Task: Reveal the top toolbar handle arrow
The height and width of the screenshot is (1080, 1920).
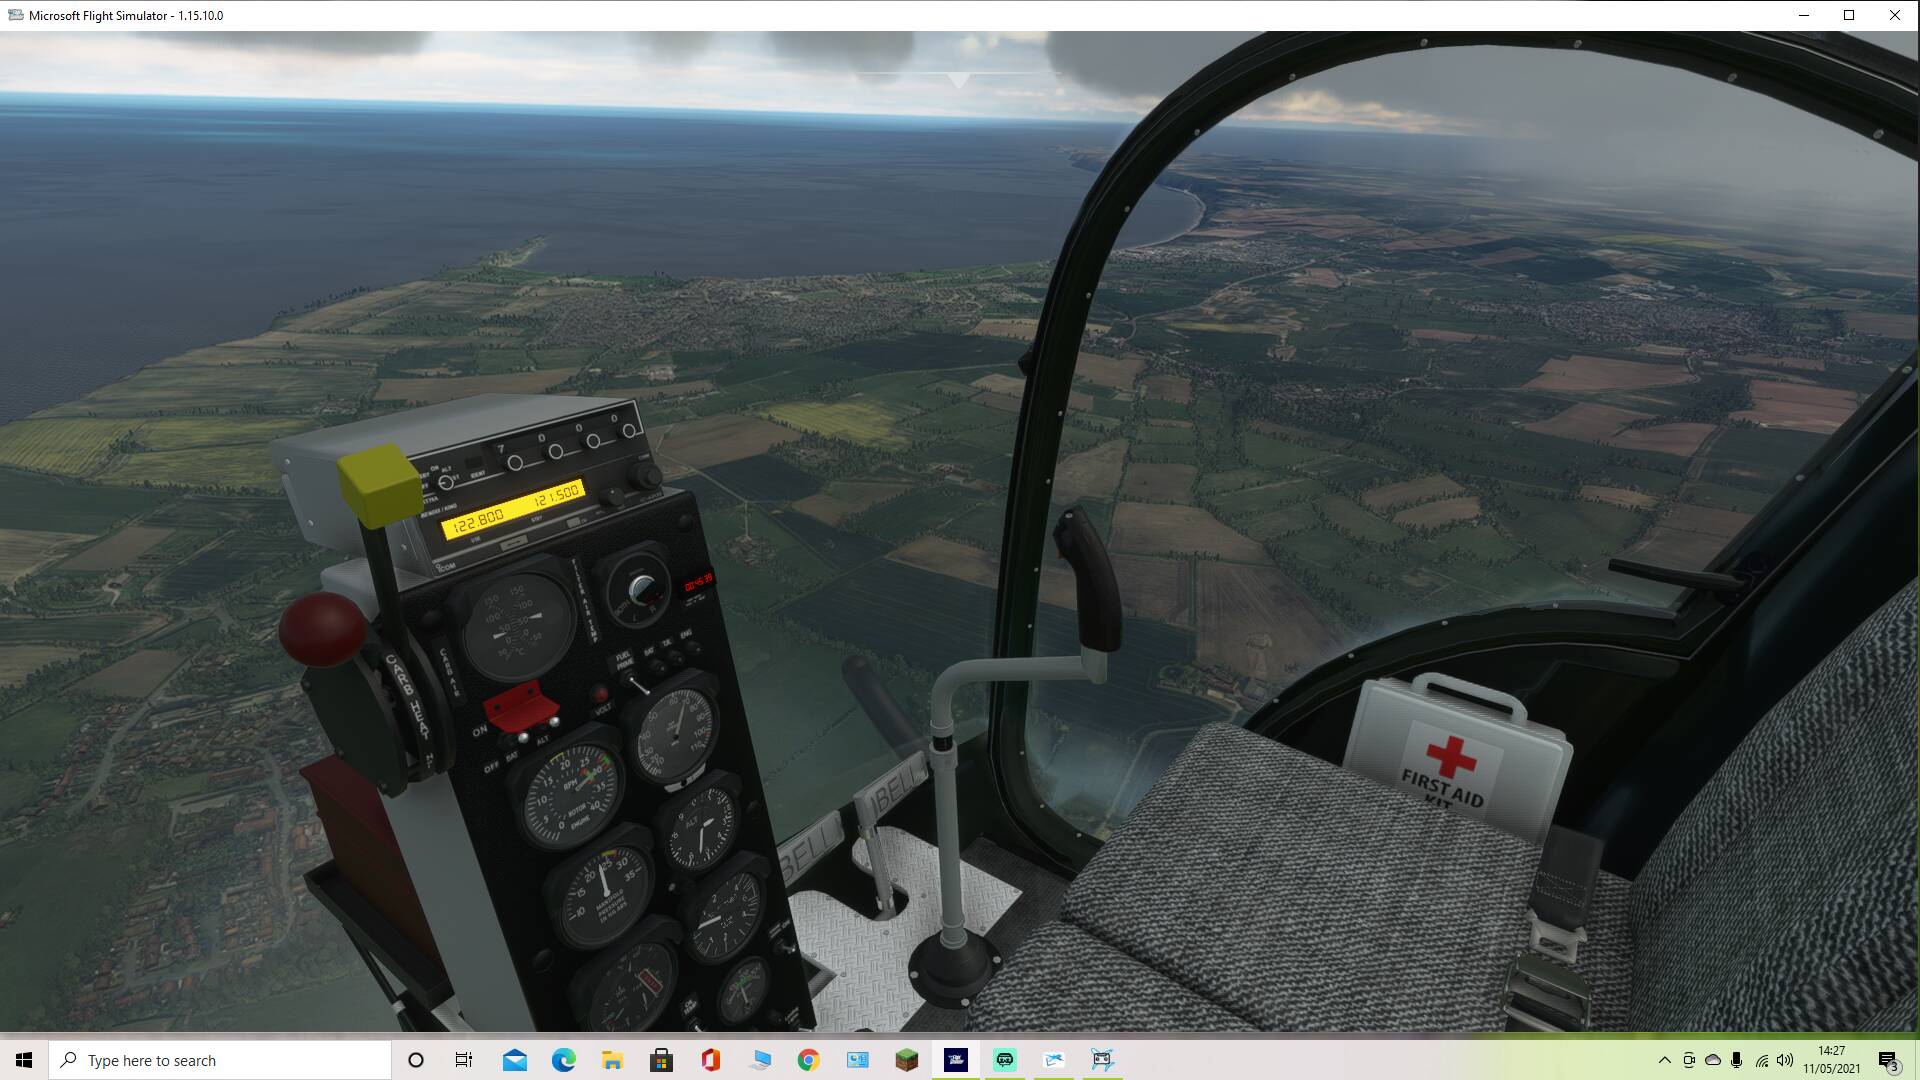Action: (958, 80)
